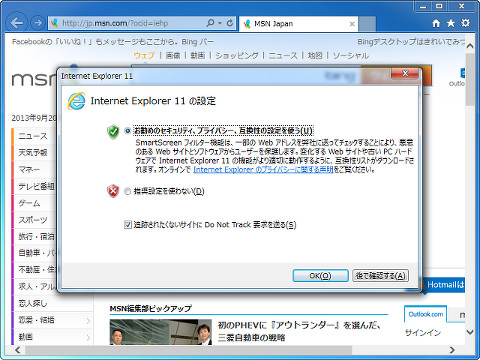This screenshot has width=480, height=360.
Task: Switch to the Outlook.com tab
Action: (x=426, y=314)
